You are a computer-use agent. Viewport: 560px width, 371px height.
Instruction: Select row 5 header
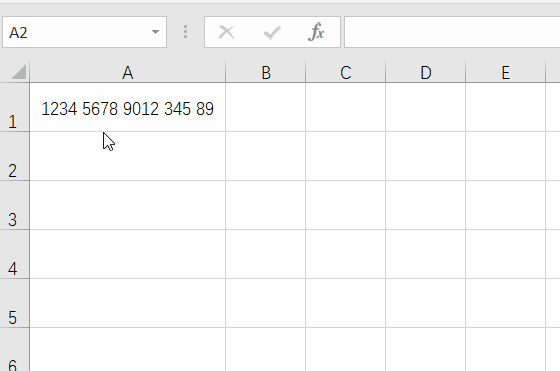[x=14, y=303]
